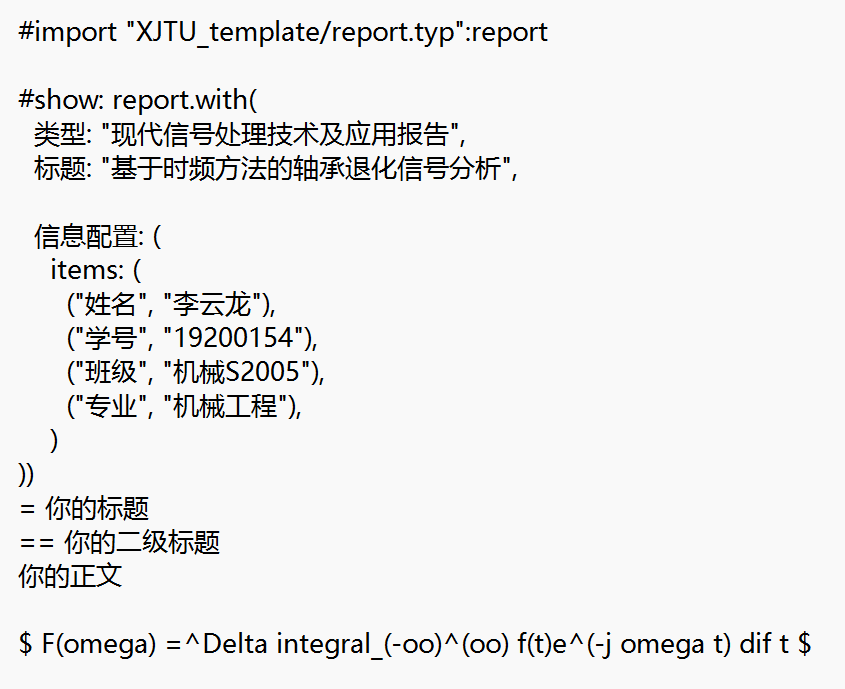
Task: Select the name value "李云龙"
Action: click(x=217, y=304)
